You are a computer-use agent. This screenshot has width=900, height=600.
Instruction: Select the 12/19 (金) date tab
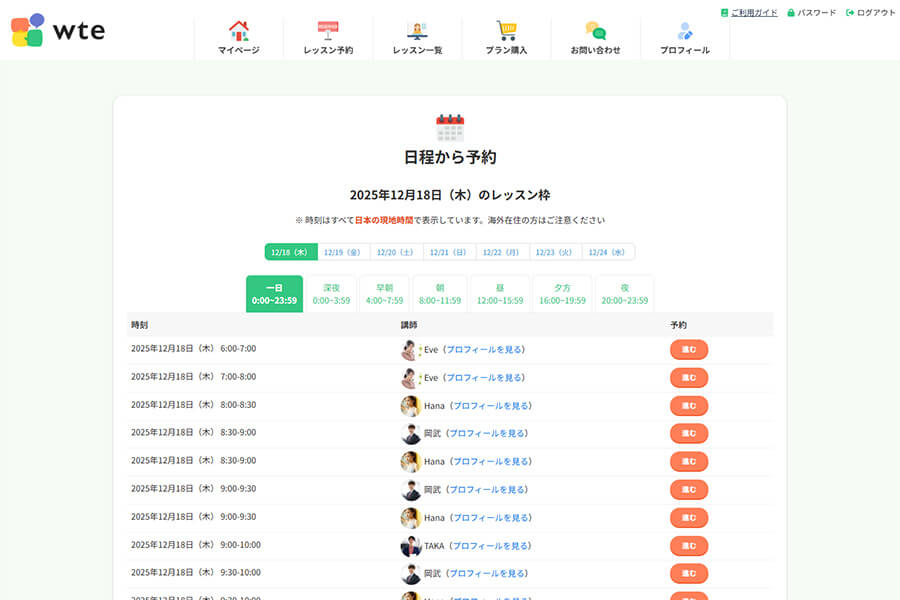pos(343,252)
